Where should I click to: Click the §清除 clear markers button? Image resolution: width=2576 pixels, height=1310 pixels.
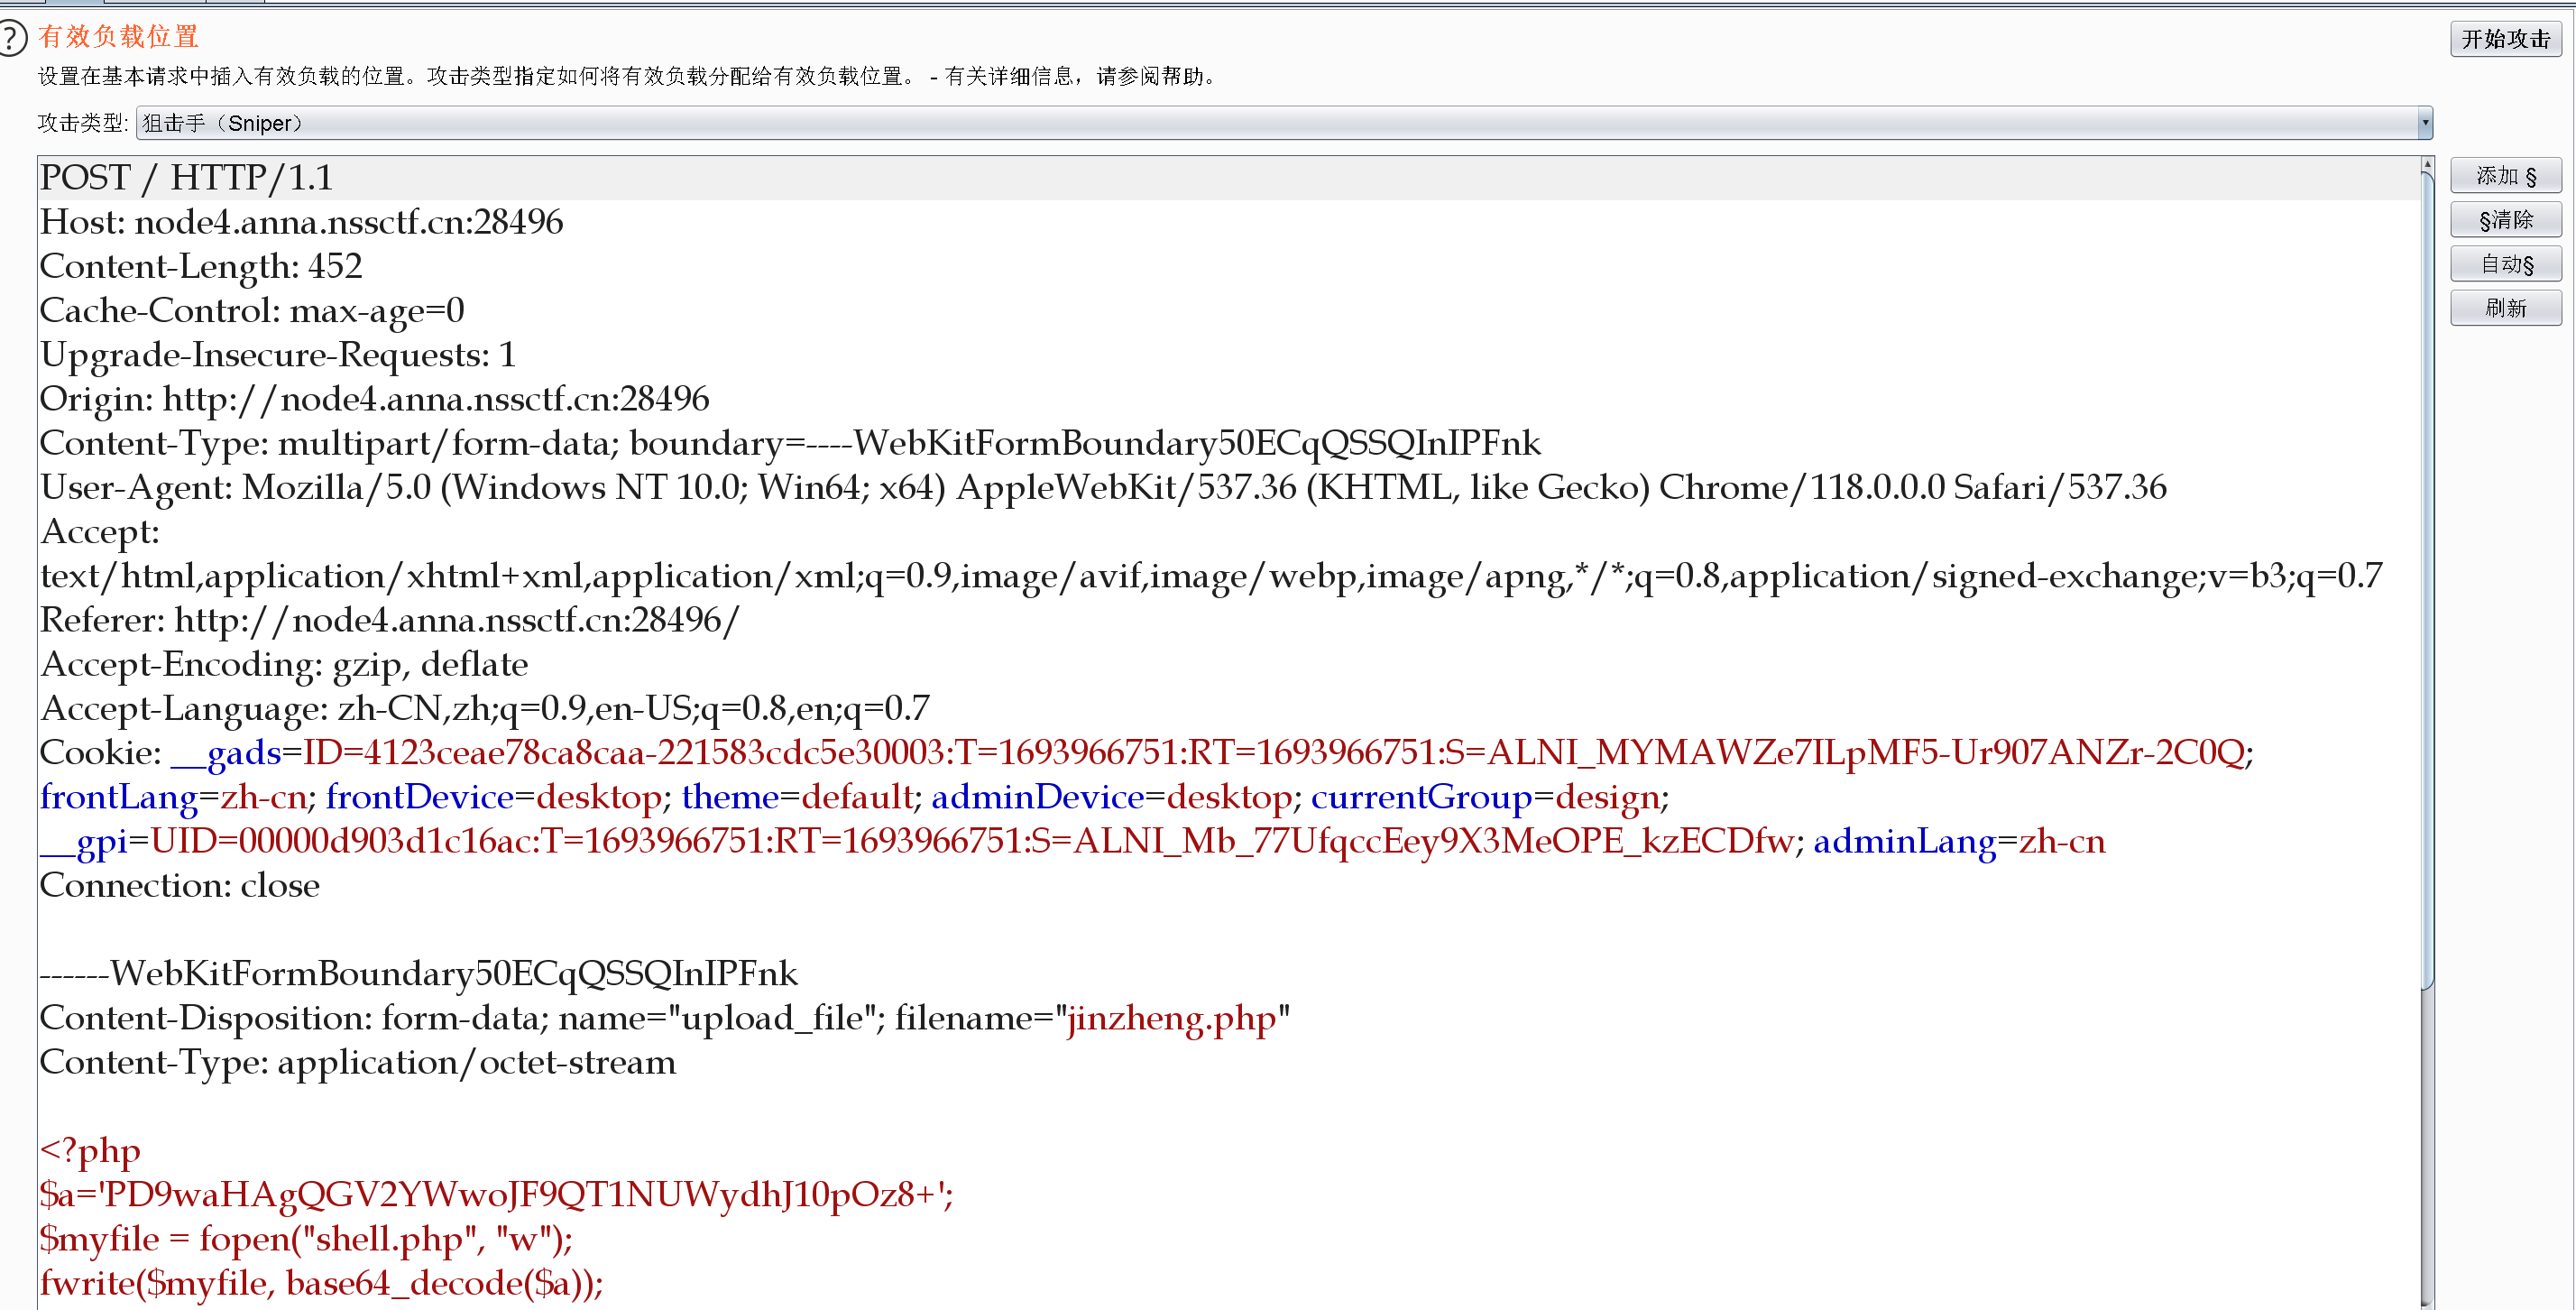pyautogui.click(x=2505, y=220)
